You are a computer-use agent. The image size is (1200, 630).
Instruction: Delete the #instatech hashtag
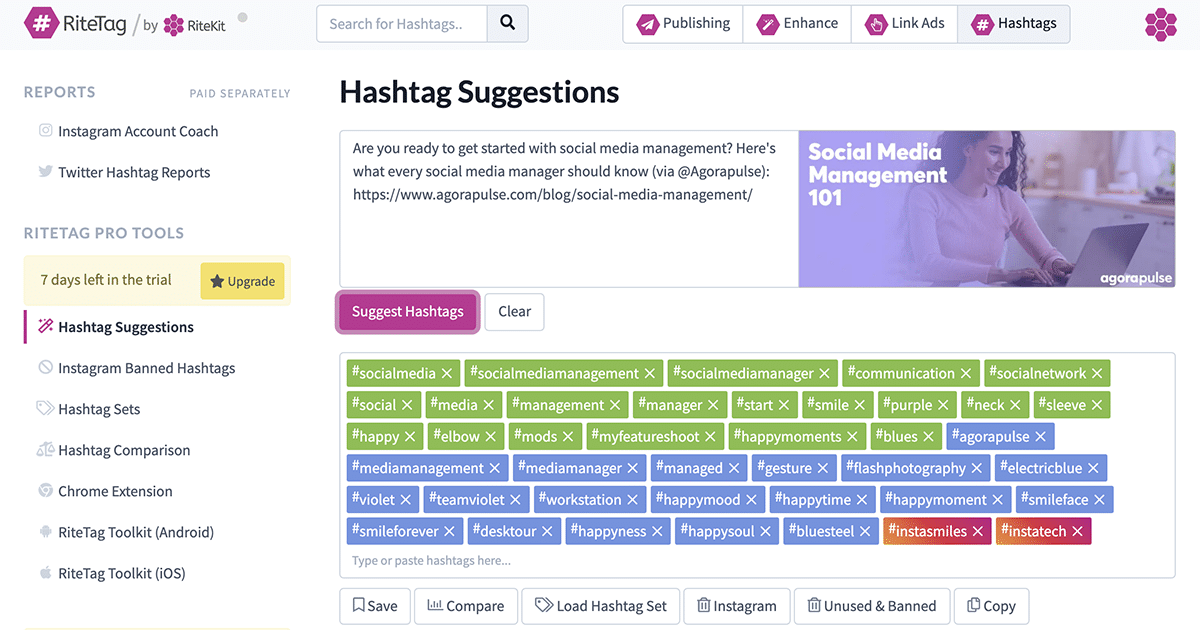pos(1078,532)
